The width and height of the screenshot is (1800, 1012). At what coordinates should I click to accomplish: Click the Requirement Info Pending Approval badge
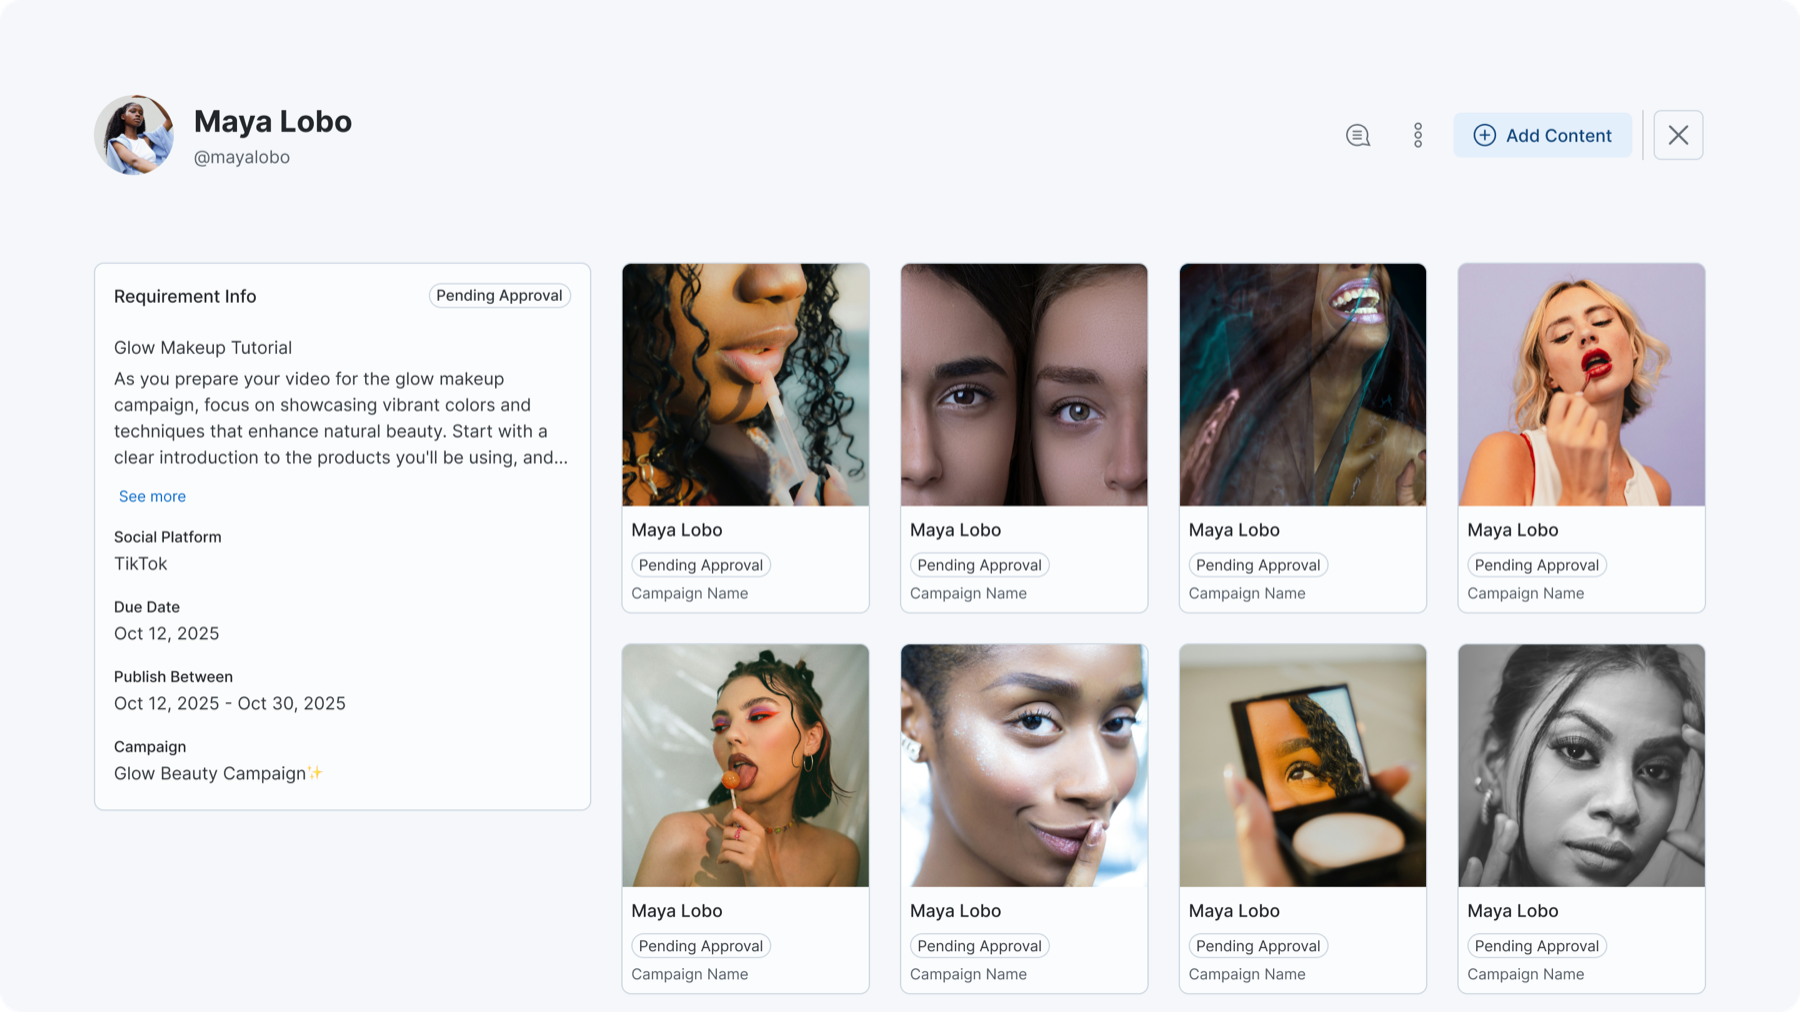[x=499, y=296]
